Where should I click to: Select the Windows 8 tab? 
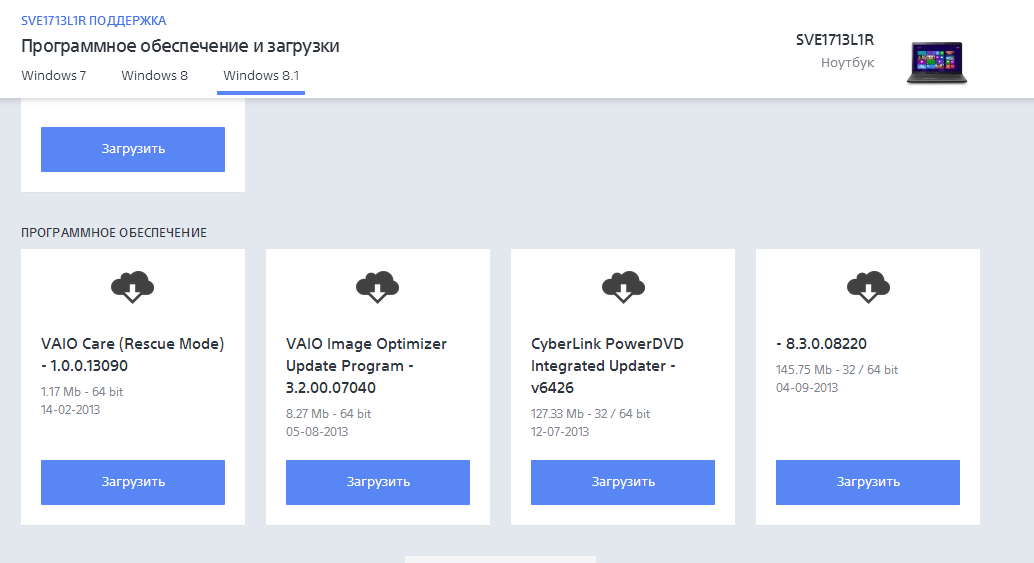[154, 76]
